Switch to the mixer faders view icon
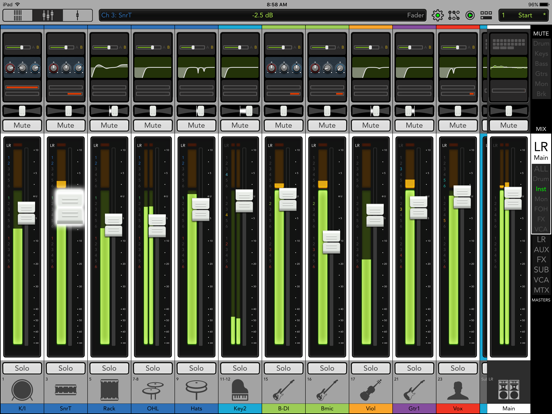Image resolution: width=552 pixels, height=414 pixels. [48, 15]
